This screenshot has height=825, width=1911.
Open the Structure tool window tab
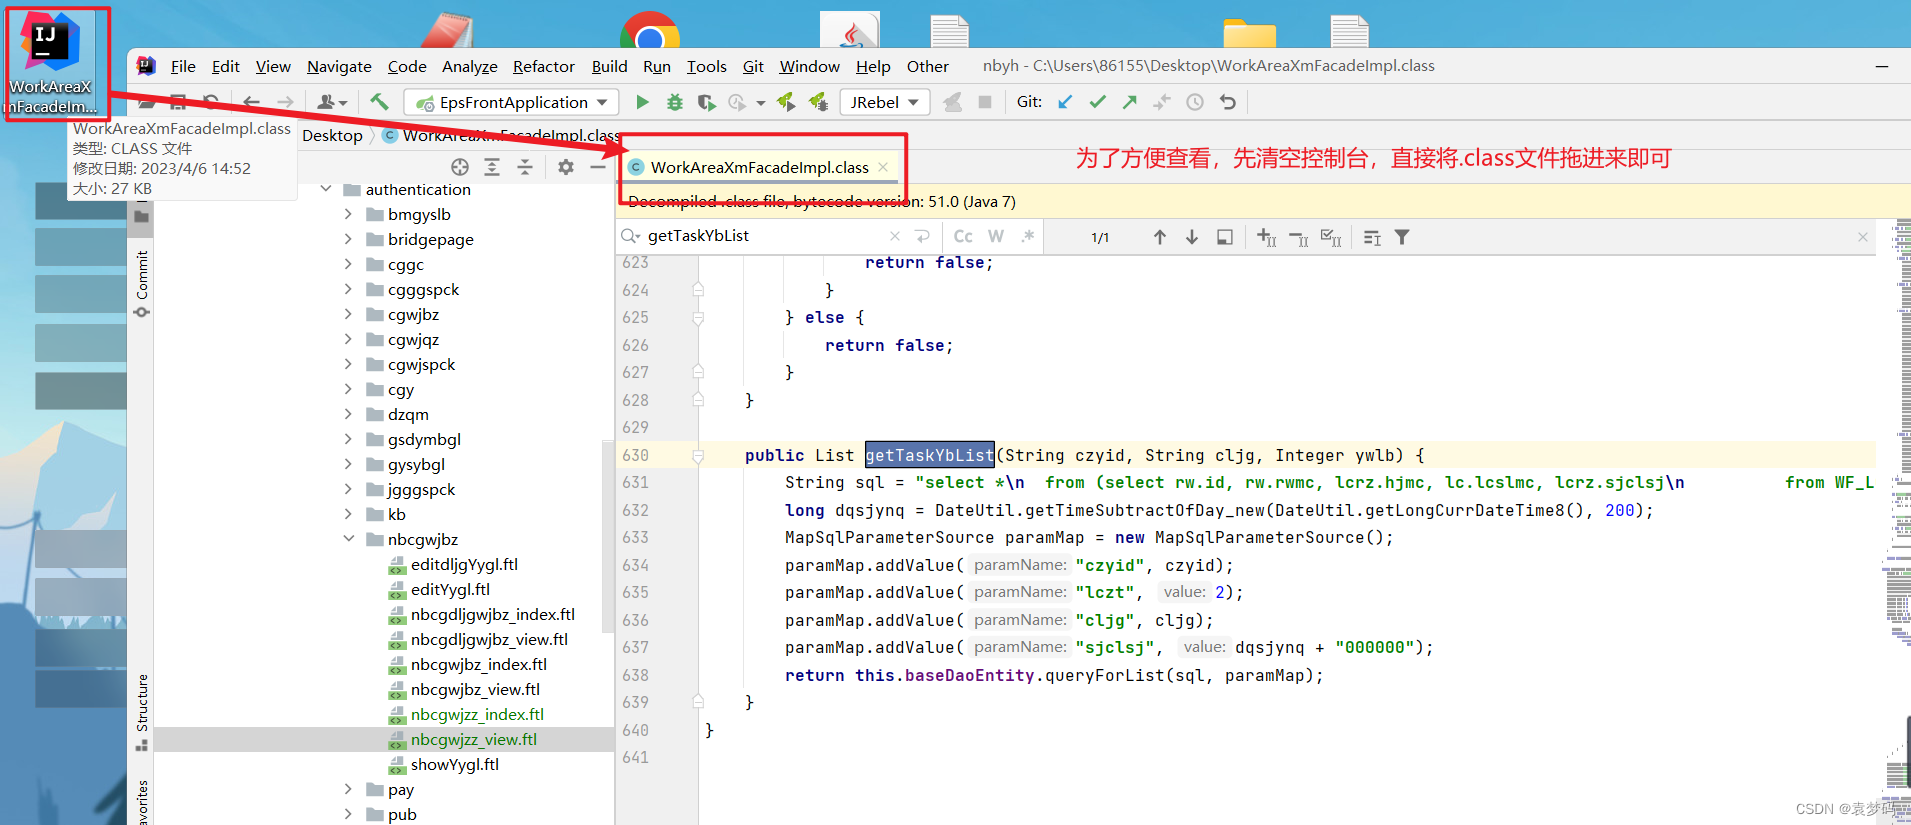tap(142, 712)
